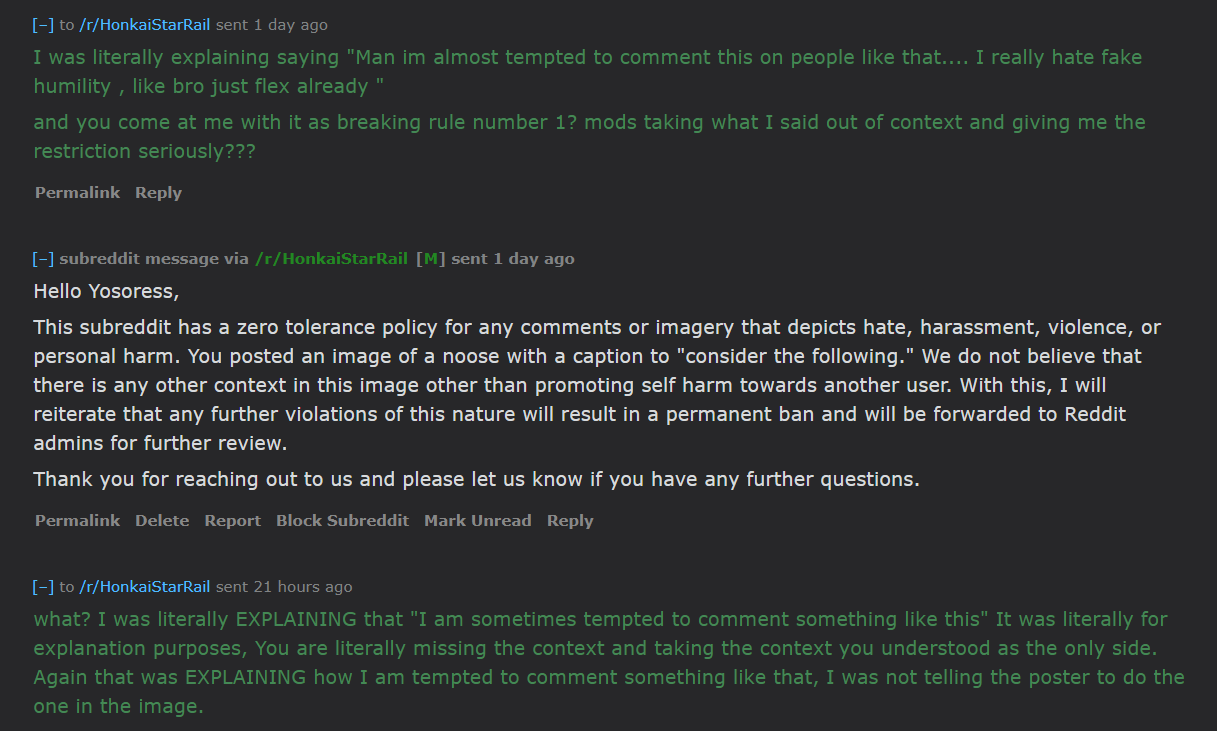Collapse the subreddit moderator message

pos(42,258)
